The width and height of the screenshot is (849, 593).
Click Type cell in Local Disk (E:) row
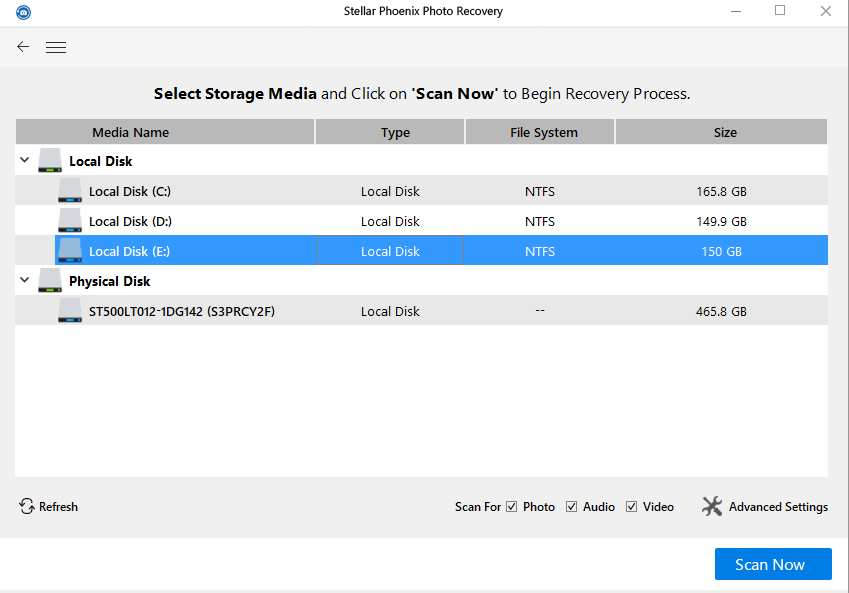pos(390,251)
